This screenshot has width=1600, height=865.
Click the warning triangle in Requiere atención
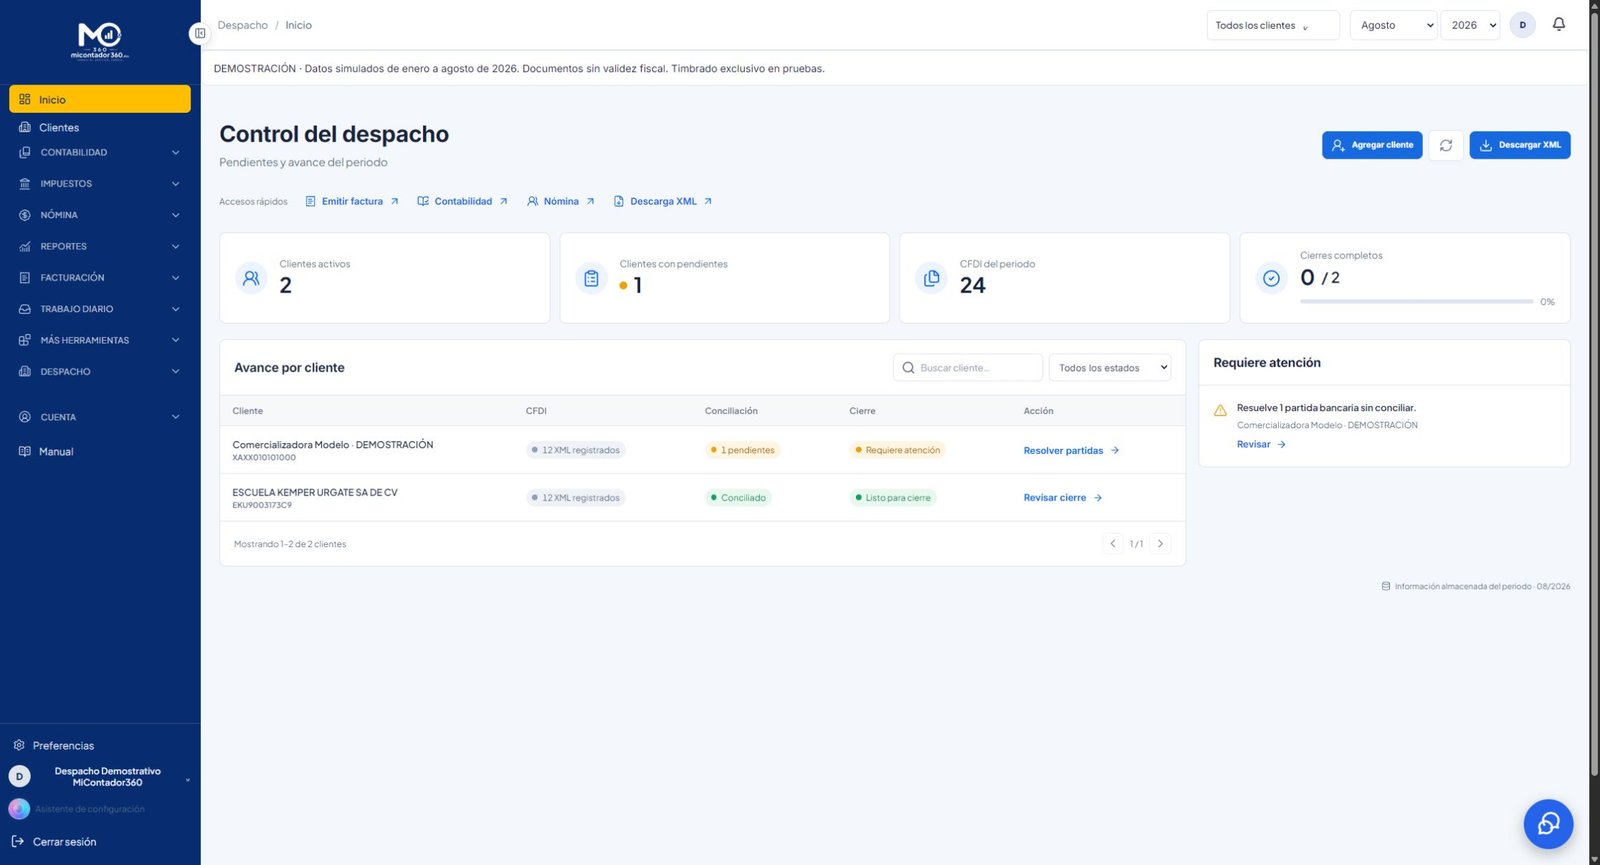(1220, 410)
